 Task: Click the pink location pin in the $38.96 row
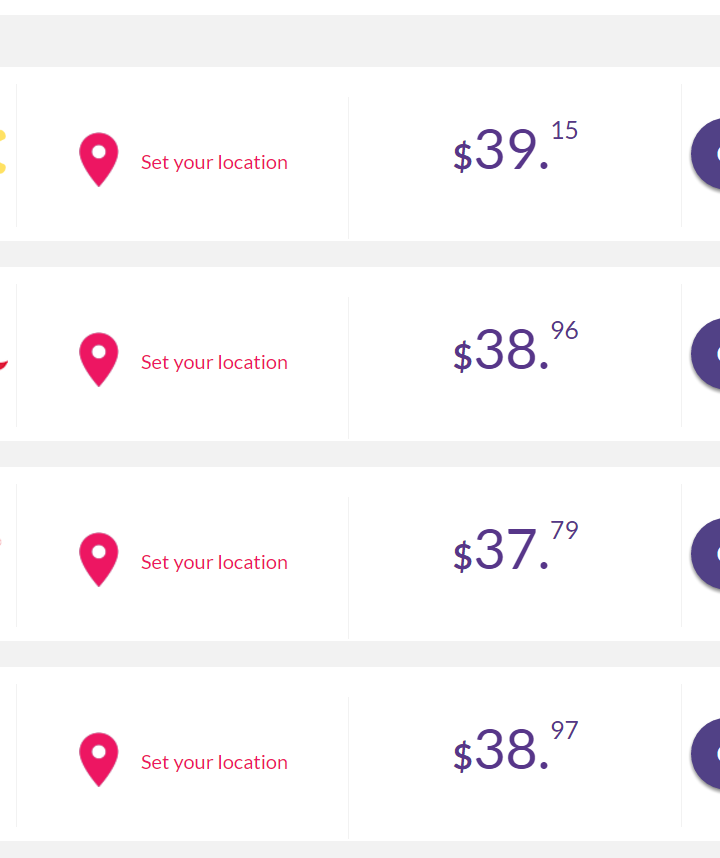click(x=98, y=360)
